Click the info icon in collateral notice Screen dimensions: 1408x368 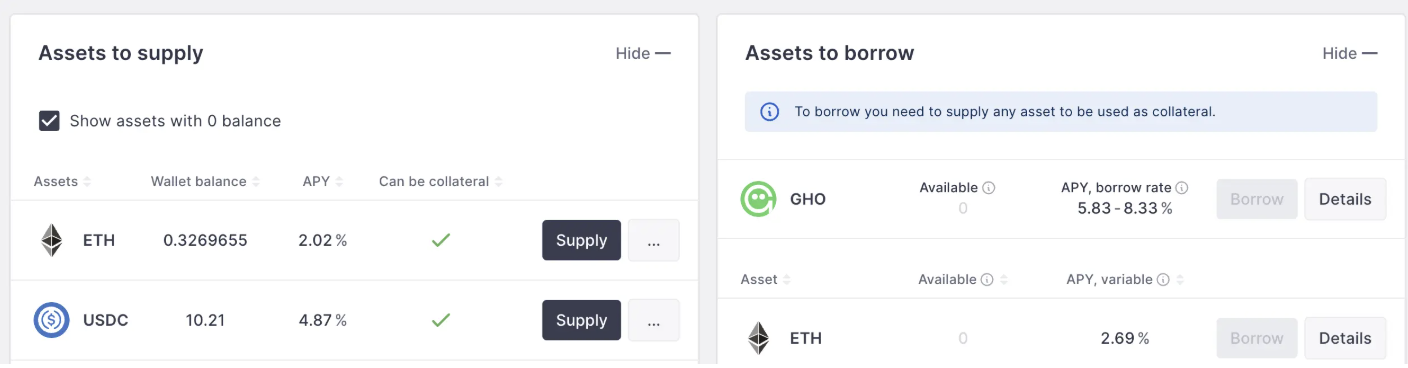[x=770, y=112]
